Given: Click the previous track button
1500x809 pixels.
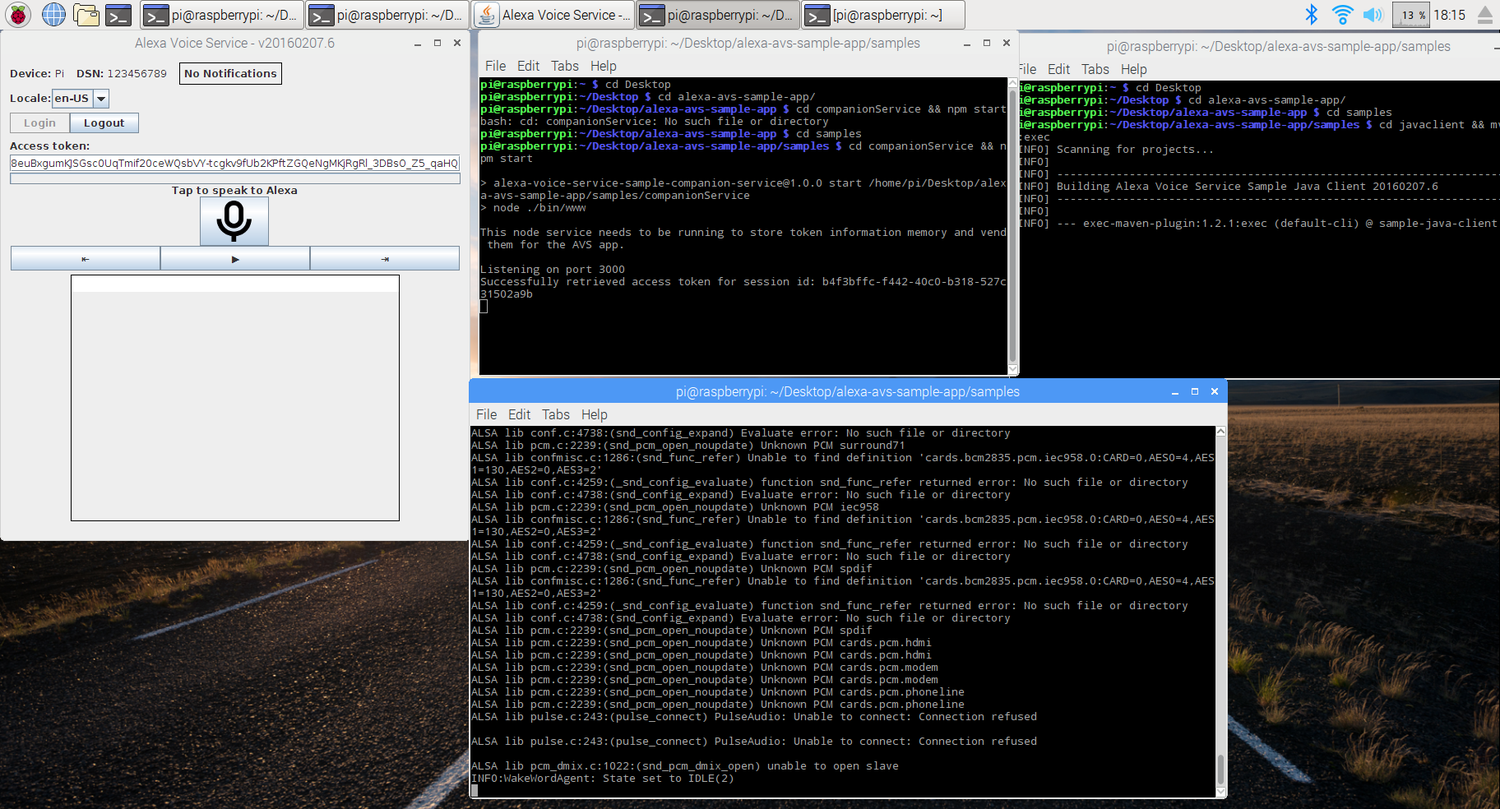Looking at the screenshot, I should coord(85,259).
